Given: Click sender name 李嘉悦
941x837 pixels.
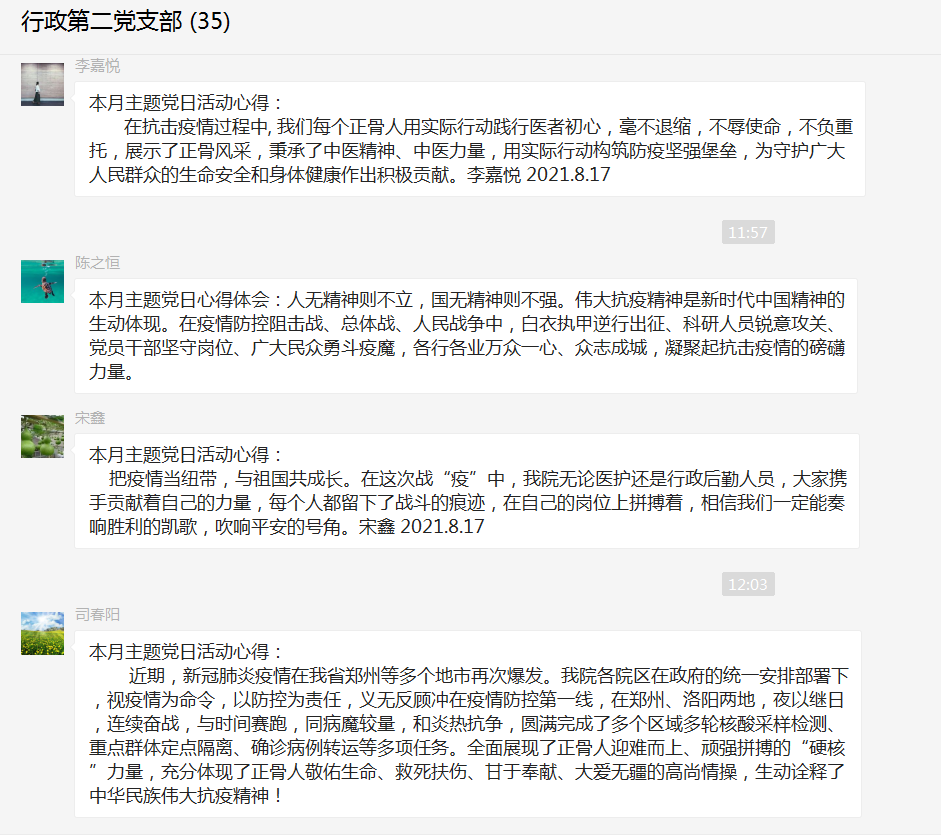Looking at the screenshot, I should point(97,65).
